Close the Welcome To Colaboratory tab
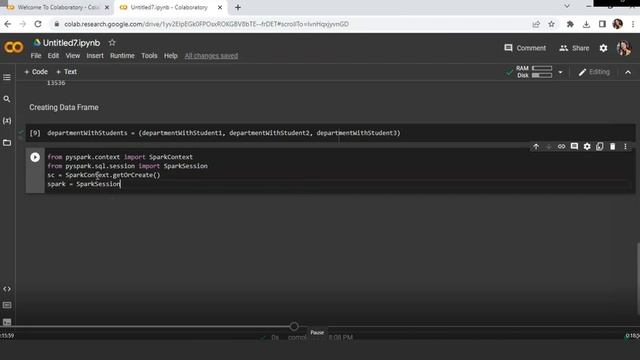Image resolution: width=640 pixels, height=360 pixels. coord(107,7)
